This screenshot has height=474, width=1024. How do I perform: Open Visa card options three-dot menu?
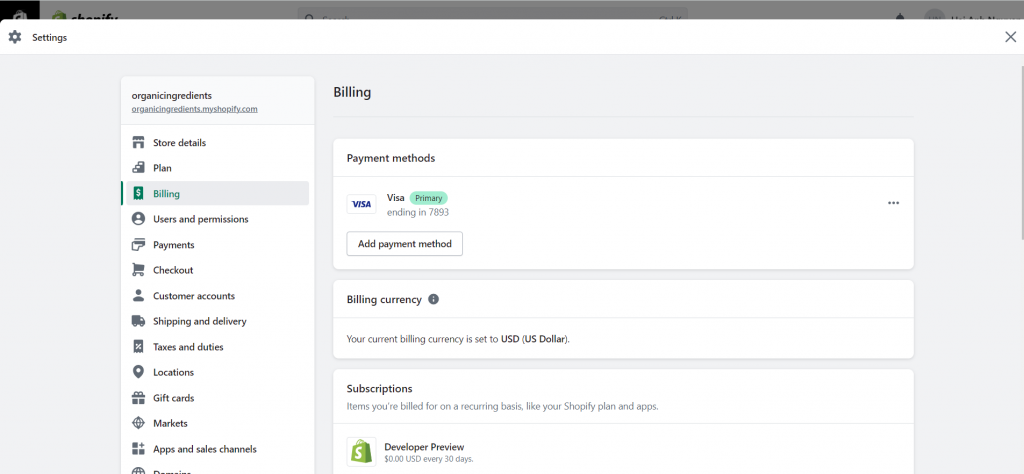point(893,203)
